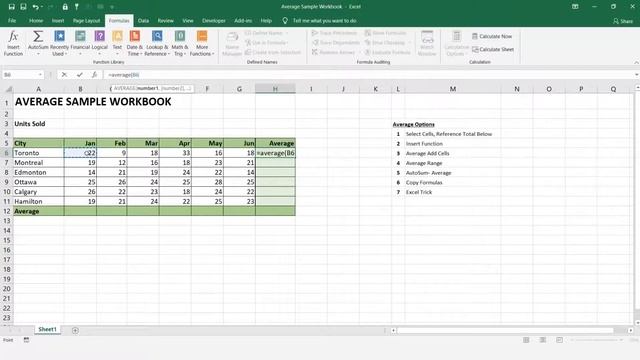The width and height of the screenshot is (640, 360).
Task: Expand the formula bar at right end
Action: click(x=636, y=75)
